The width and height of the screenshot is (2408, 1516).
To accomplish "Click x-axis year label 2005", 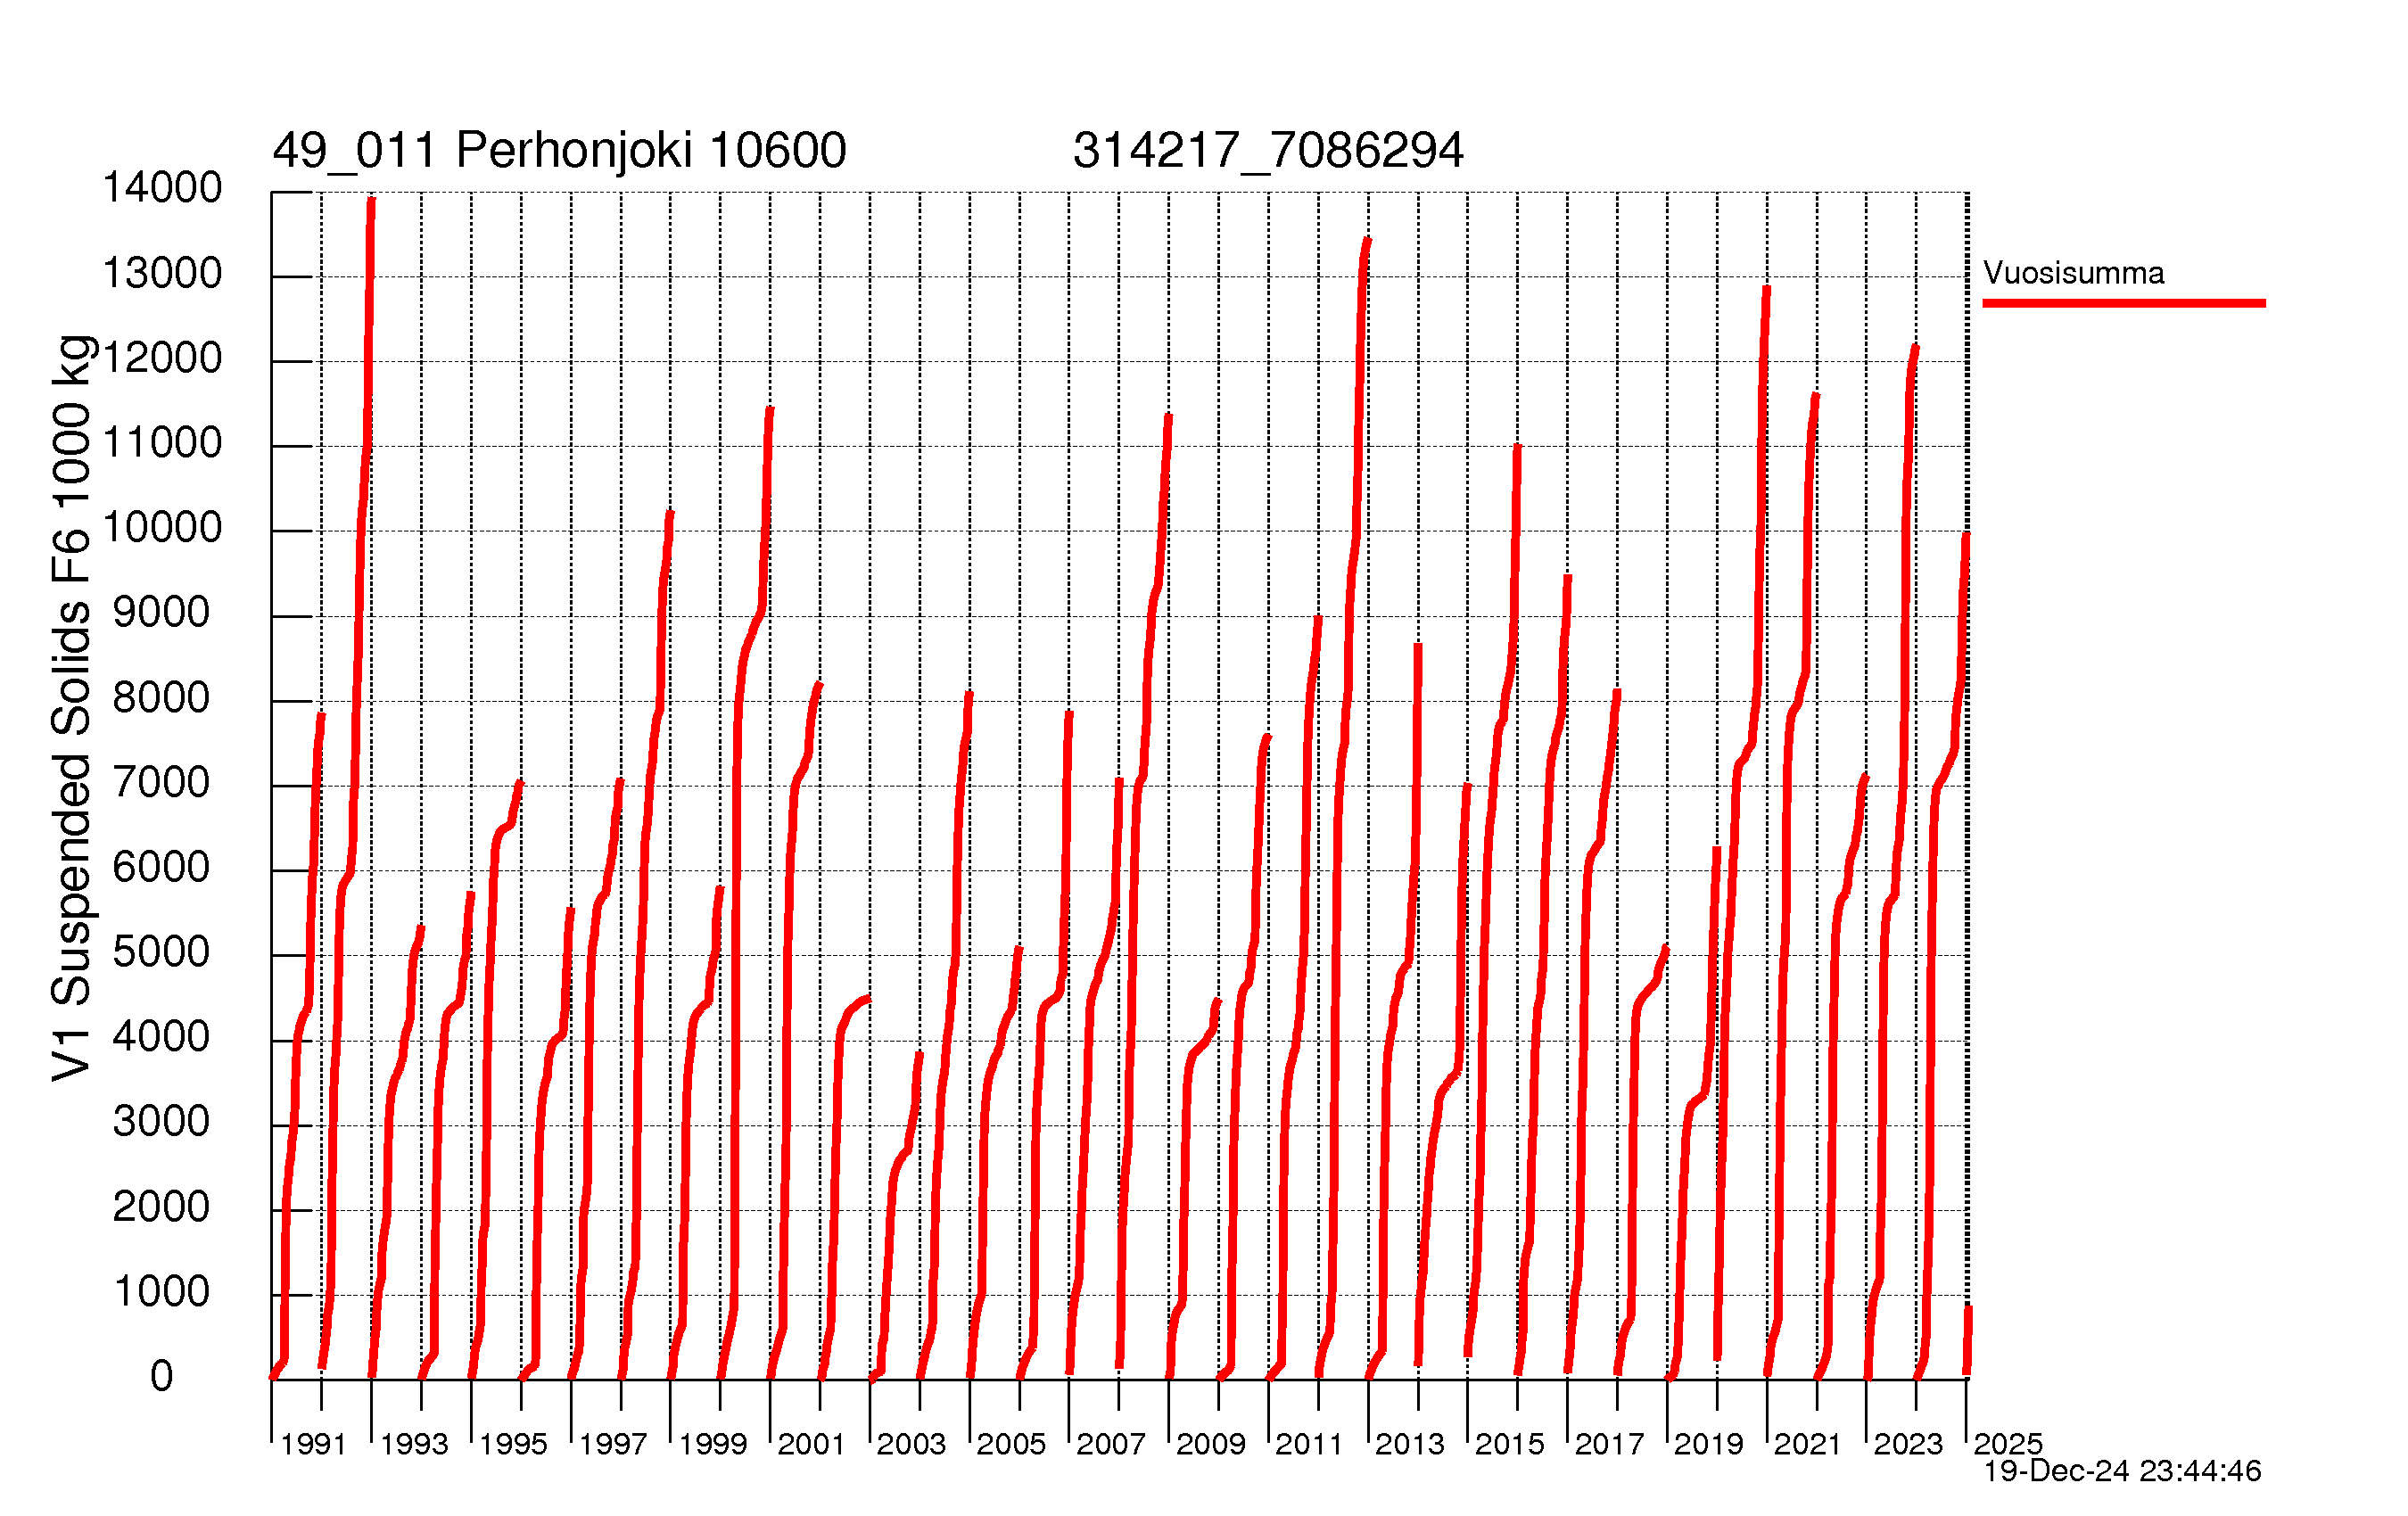I will pyautogui.click(x=1011, y=1444).
